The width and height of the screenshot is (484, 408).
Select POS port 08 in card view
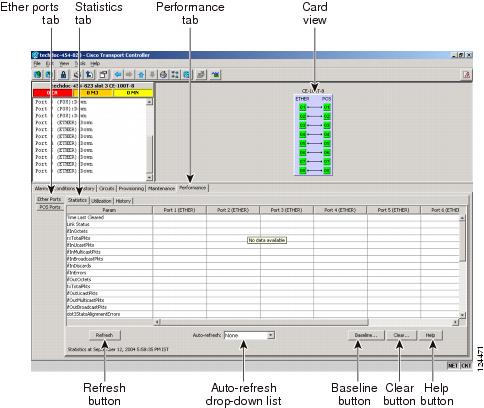coord(327,171)
